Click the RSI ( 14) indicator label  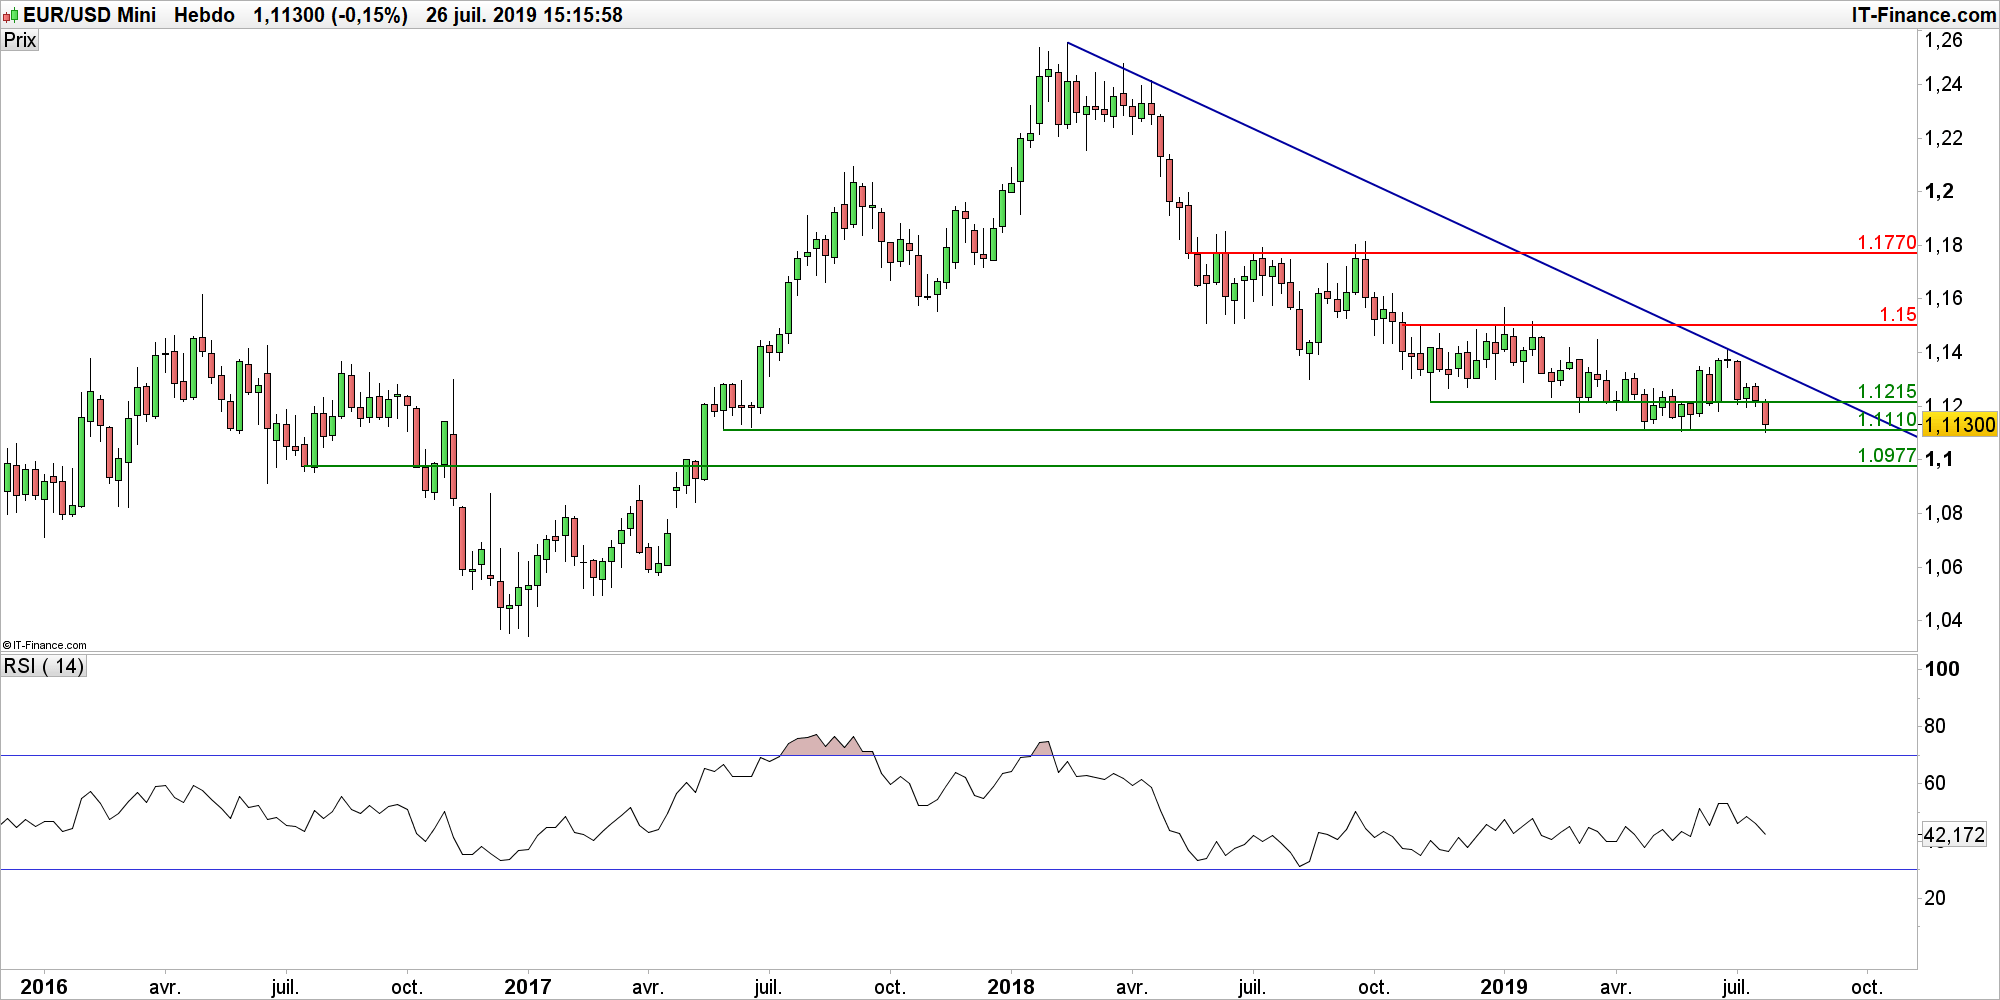point(44,666)
